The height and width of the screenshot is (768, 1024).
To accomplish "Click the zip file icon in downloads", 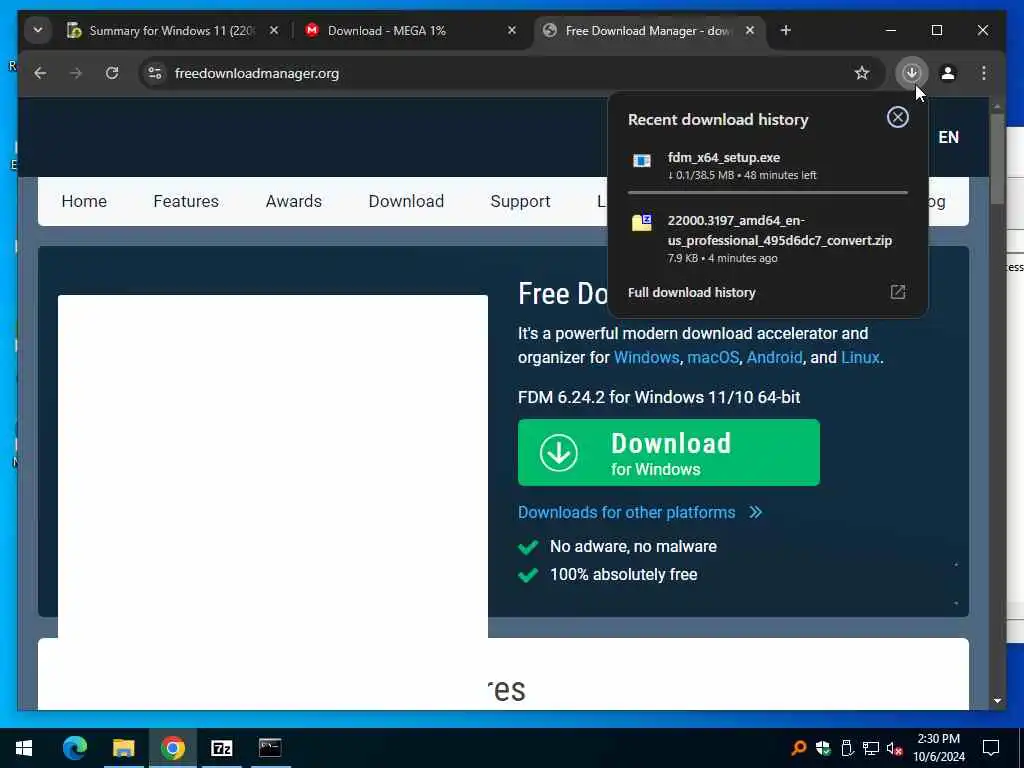I will tap(642, 223).
